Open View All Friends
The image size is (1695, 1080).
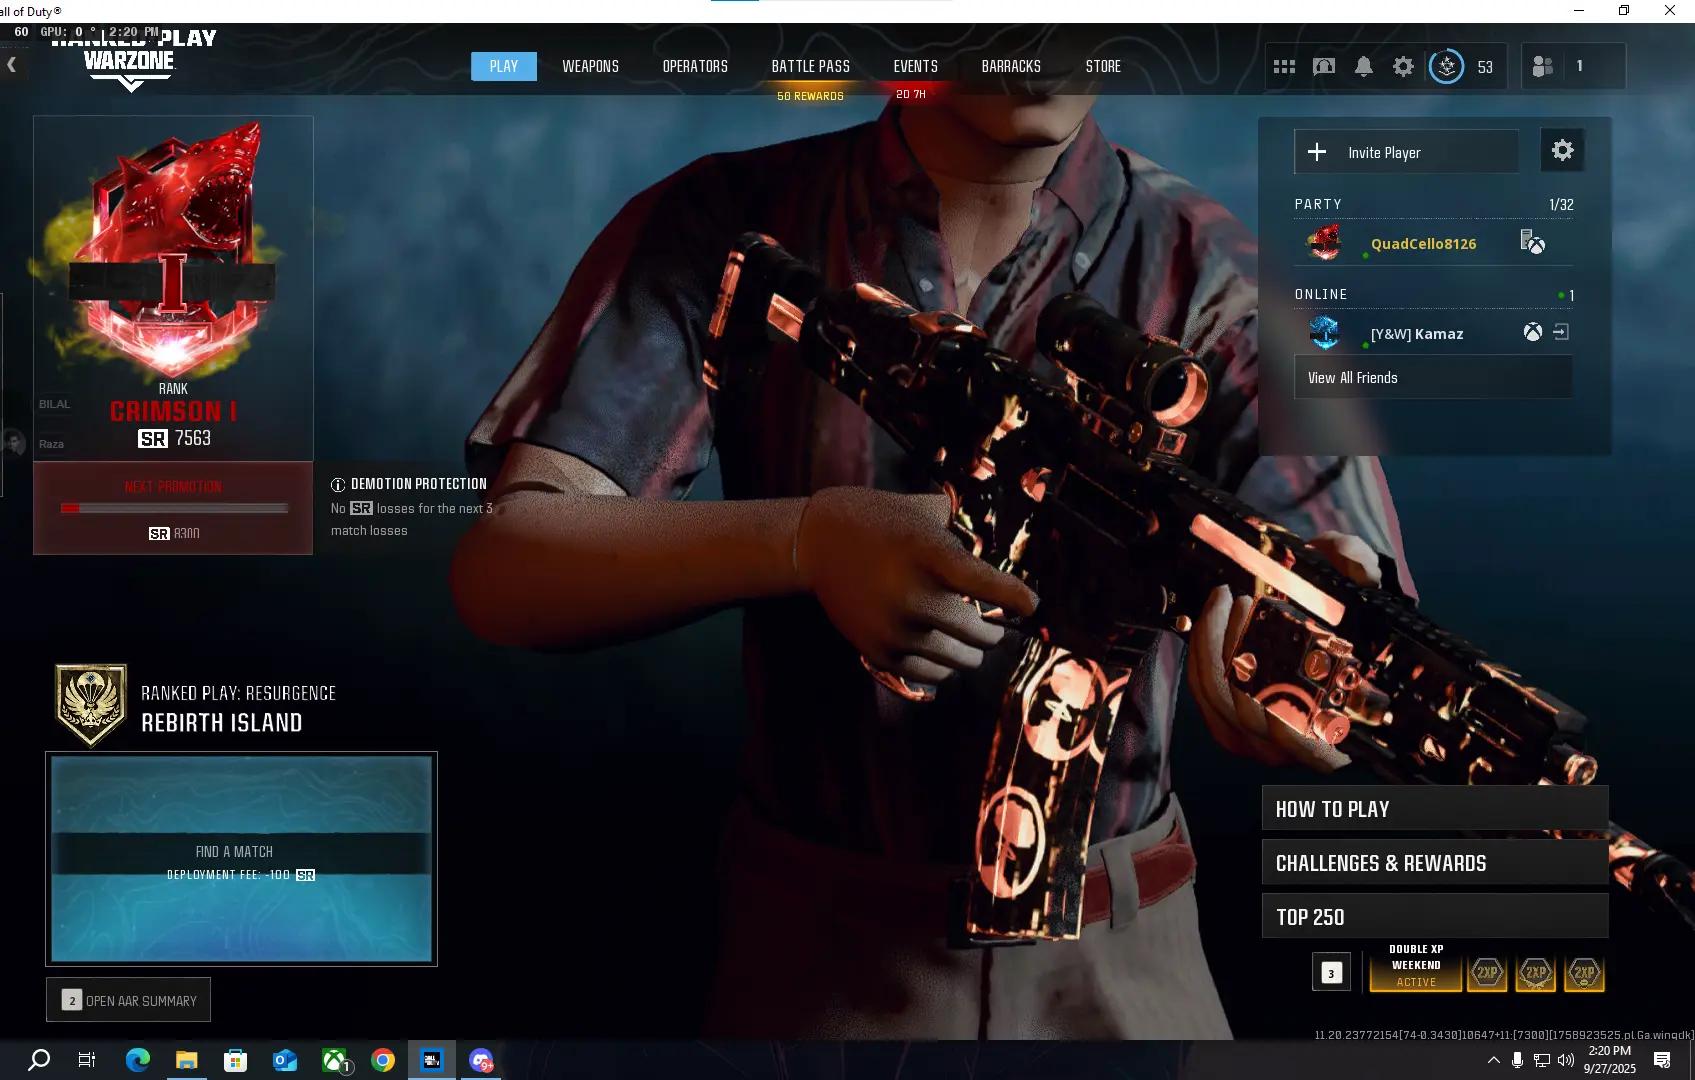pos(1432,378)
